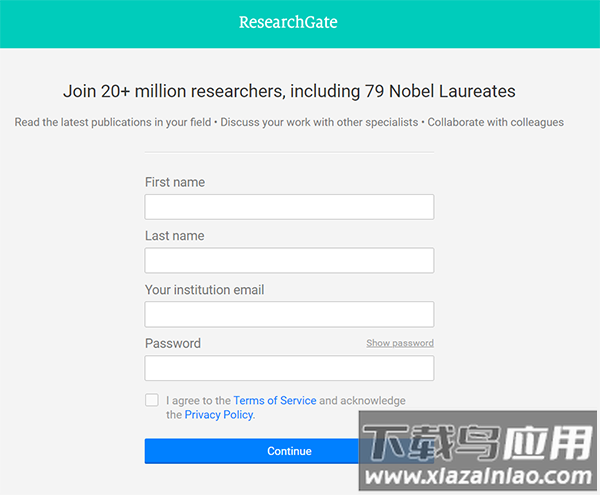Focus the First name input field
Viewport: 600px width, 495px height.
(x=289, y=207)
